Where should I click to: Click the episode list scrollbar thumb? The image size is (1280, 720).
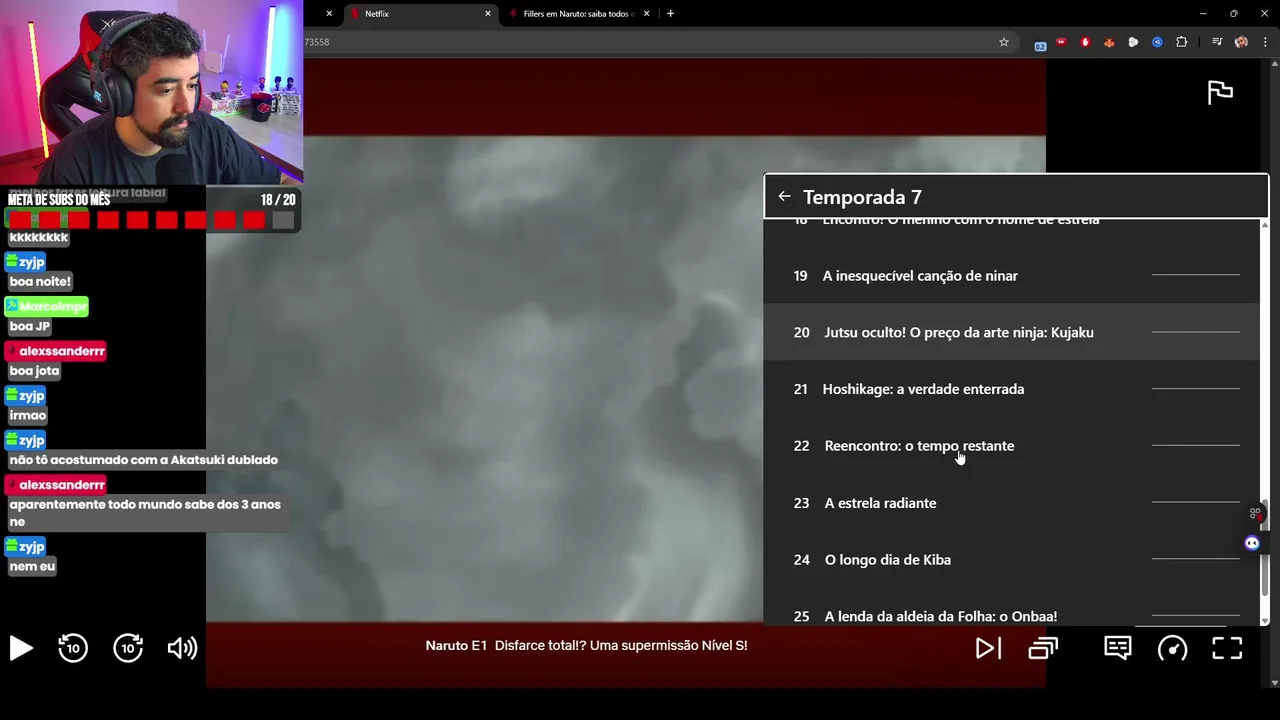[x=1264, y=546]
